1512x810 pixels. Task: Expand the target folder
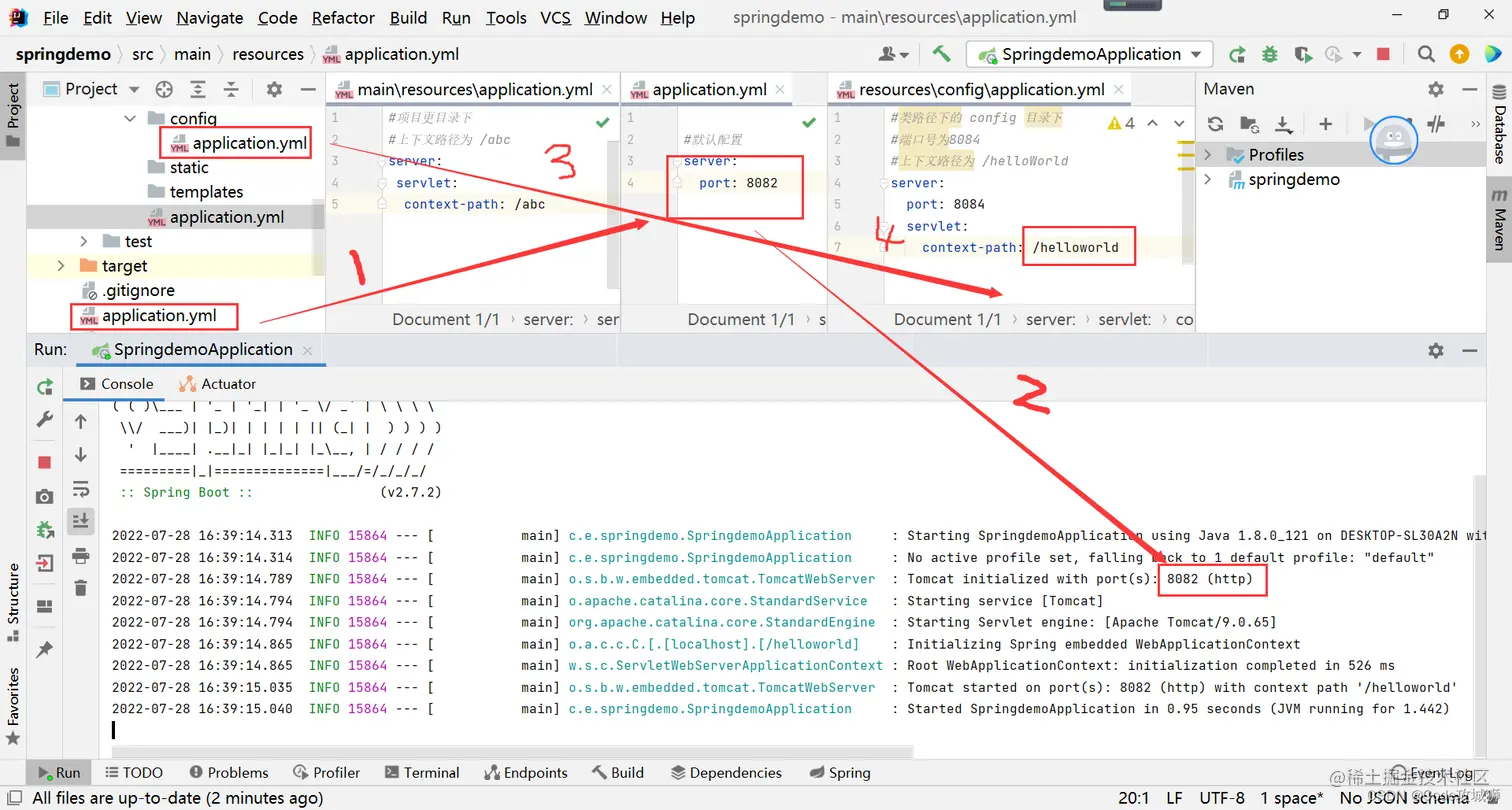tap(61, 266)
